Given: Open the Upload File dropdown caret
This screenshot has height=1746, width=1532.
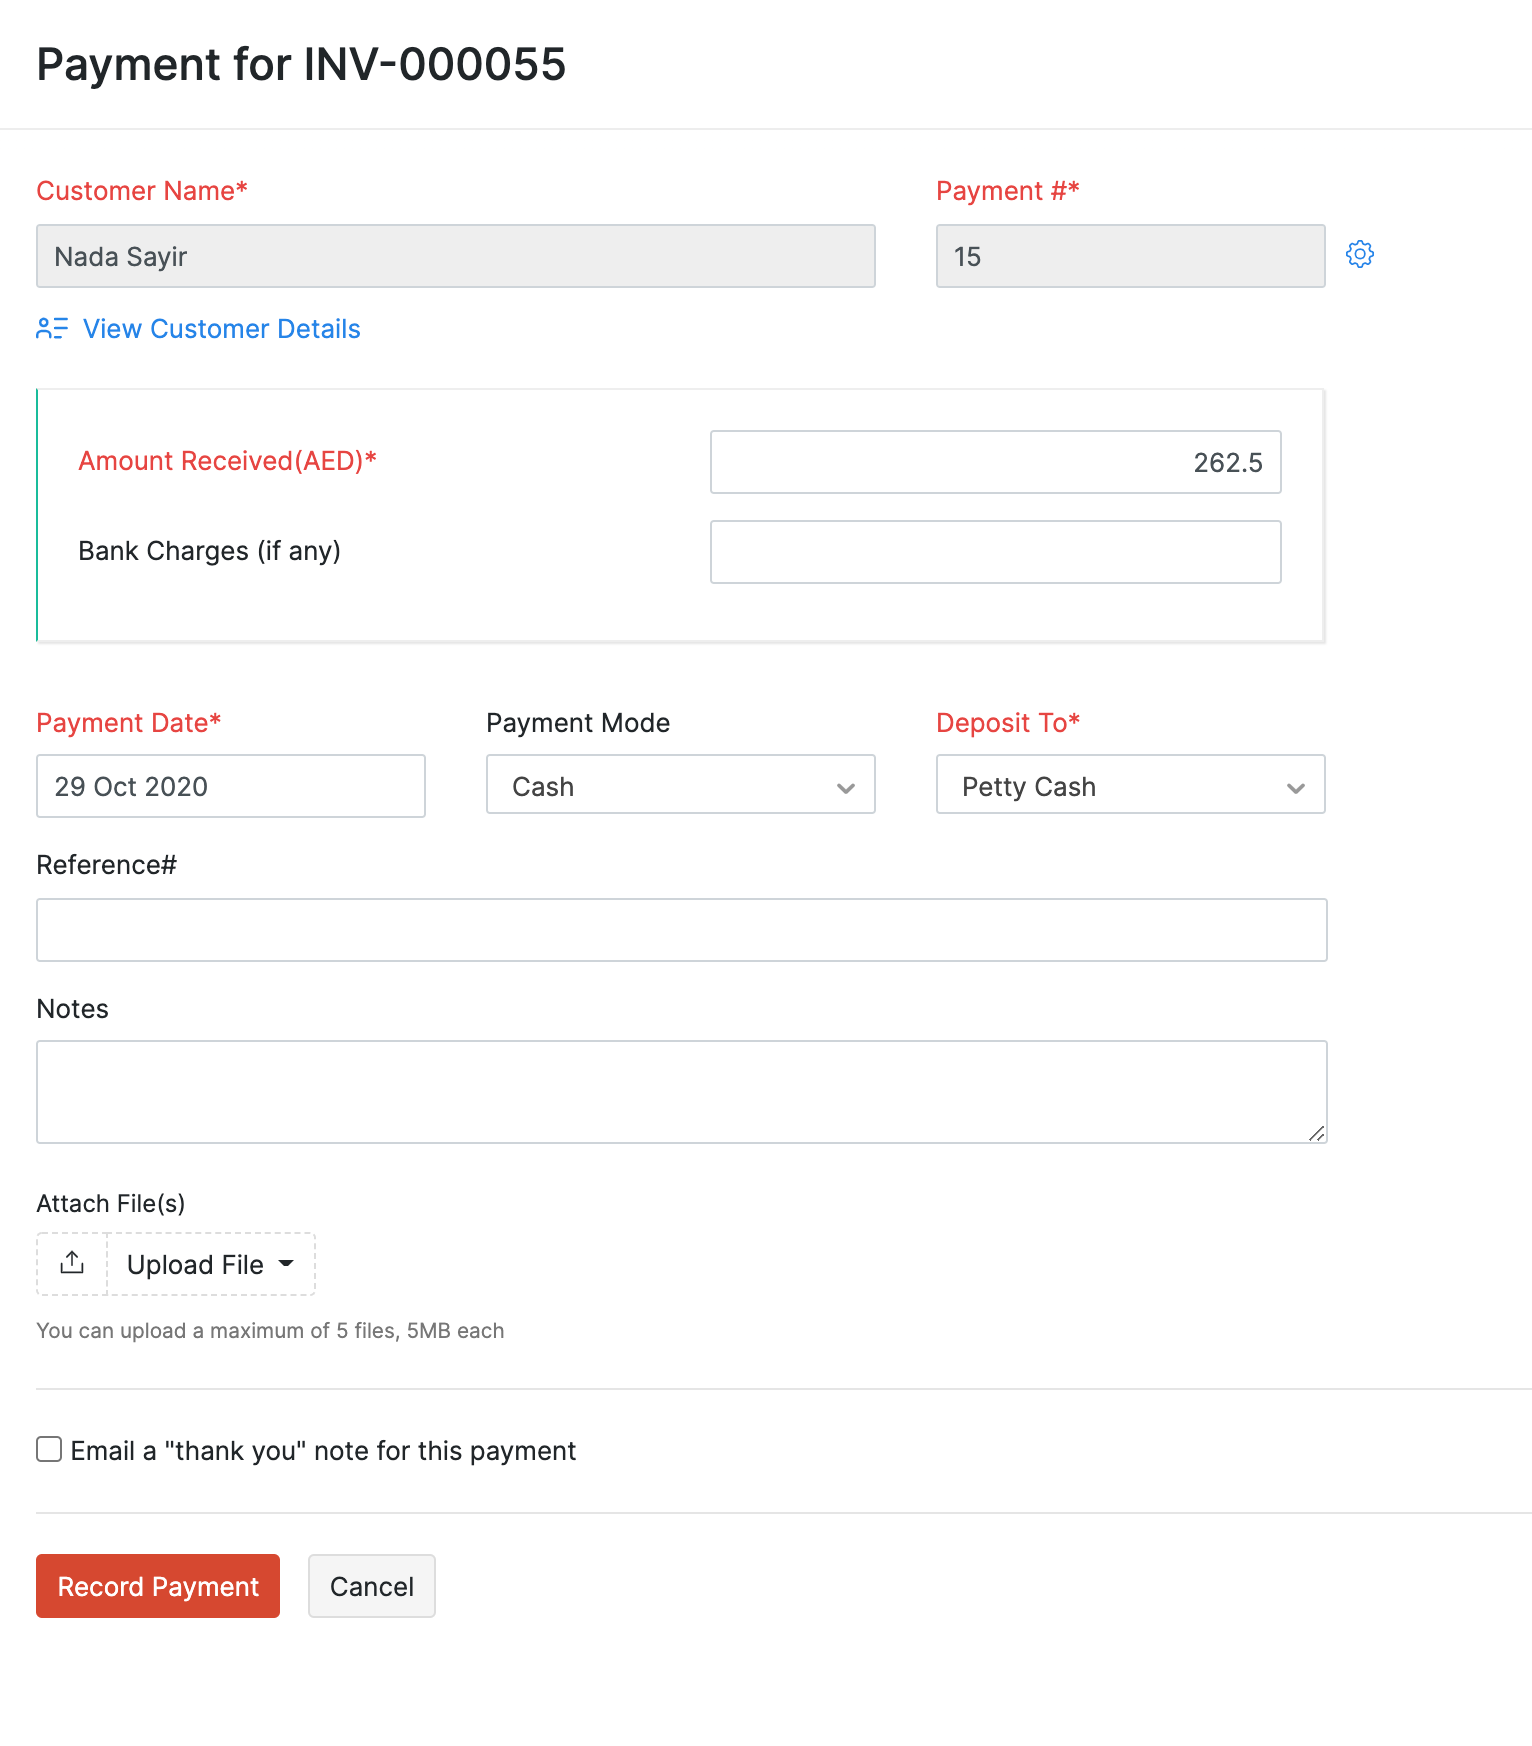Looking at the screenshot, I should [286, 1264].
